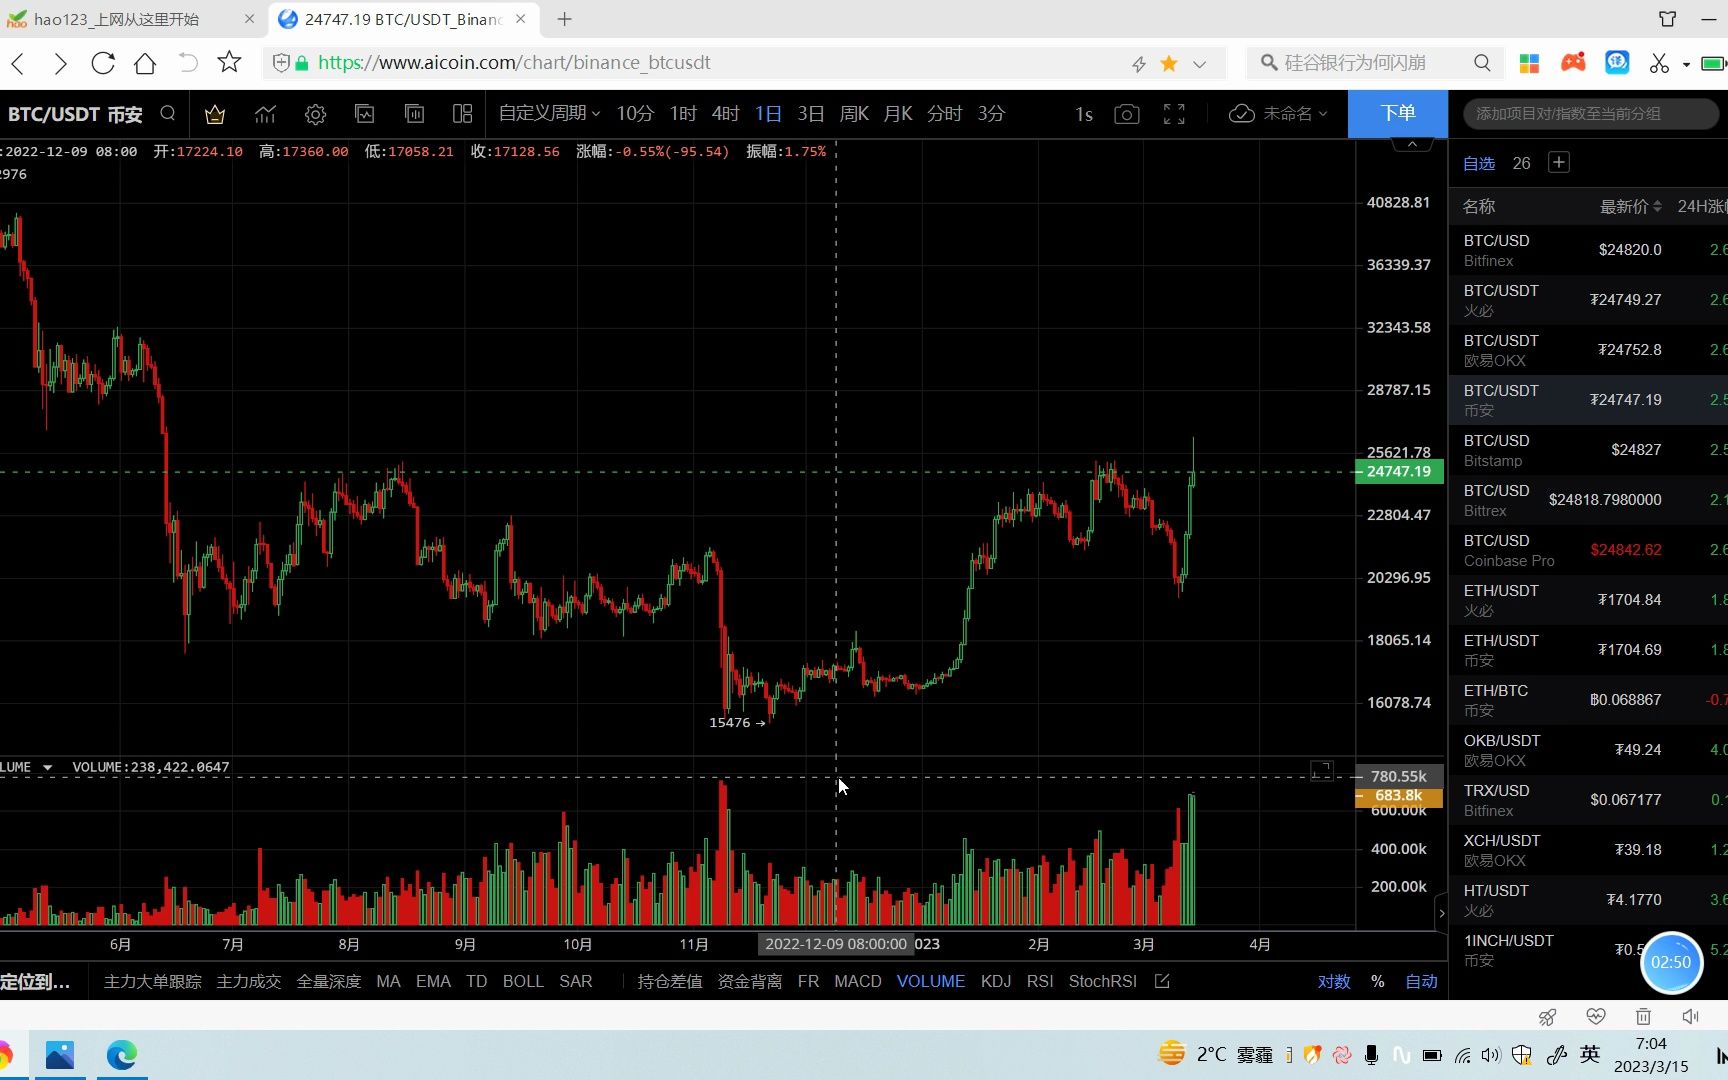Take a chart screenshot with camera icon
Image resolution: width=1728 pixels, height=1080 pixels.
point(1127,114)
